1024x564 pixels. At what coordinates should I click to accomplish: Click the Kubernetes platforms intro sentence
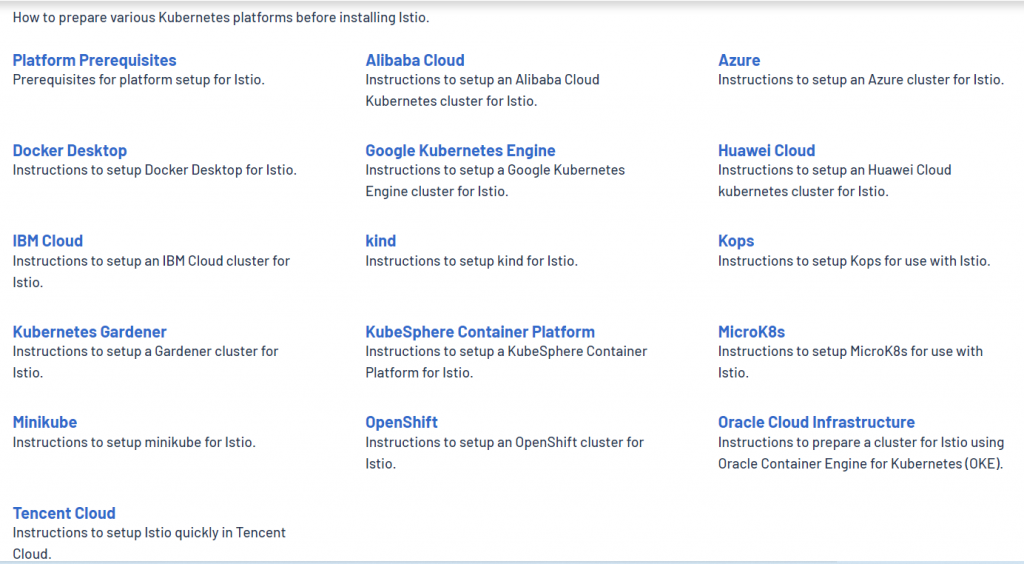tap(221, 18)
